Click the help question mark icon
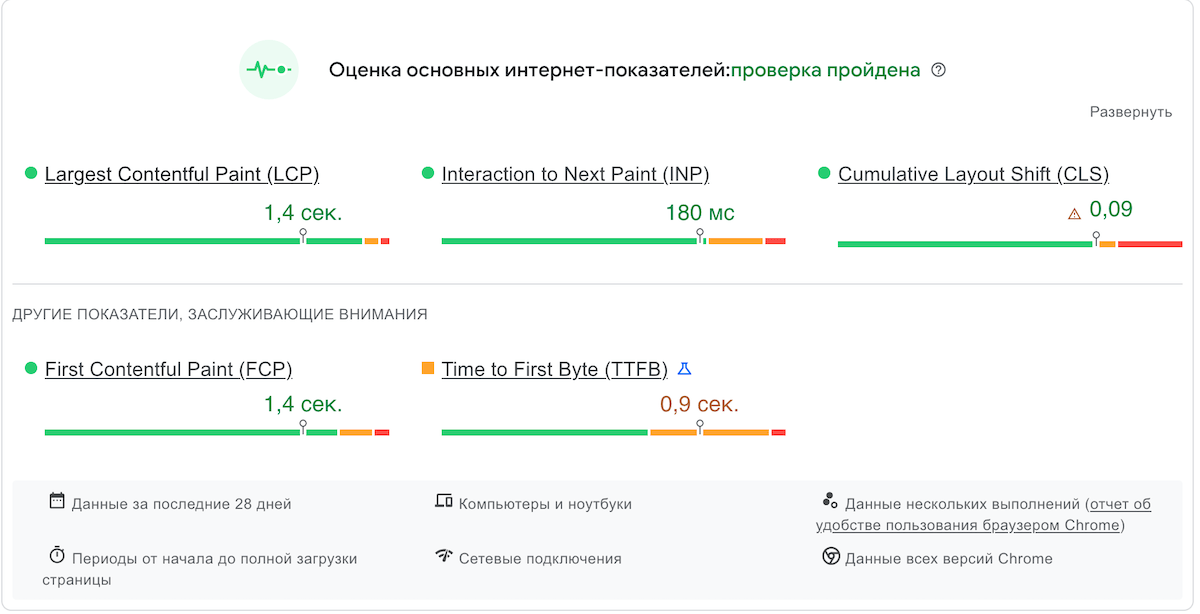This screenshot has height=614, width=1200. [938, 70]
